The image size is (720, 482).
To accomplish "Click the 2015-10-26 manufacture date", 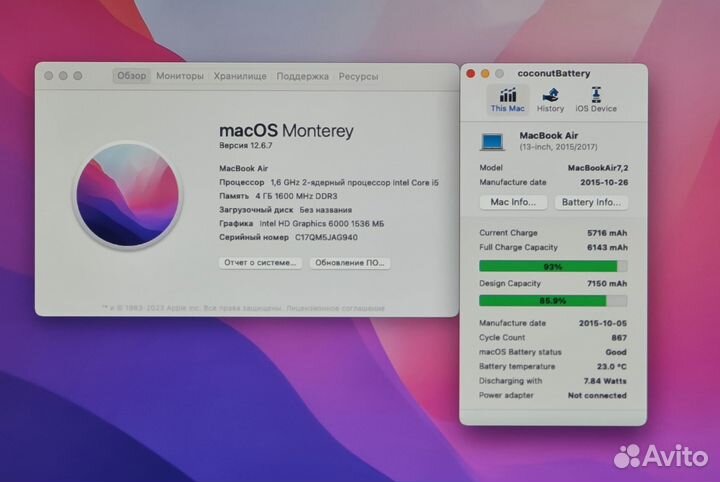I will 604,182.
